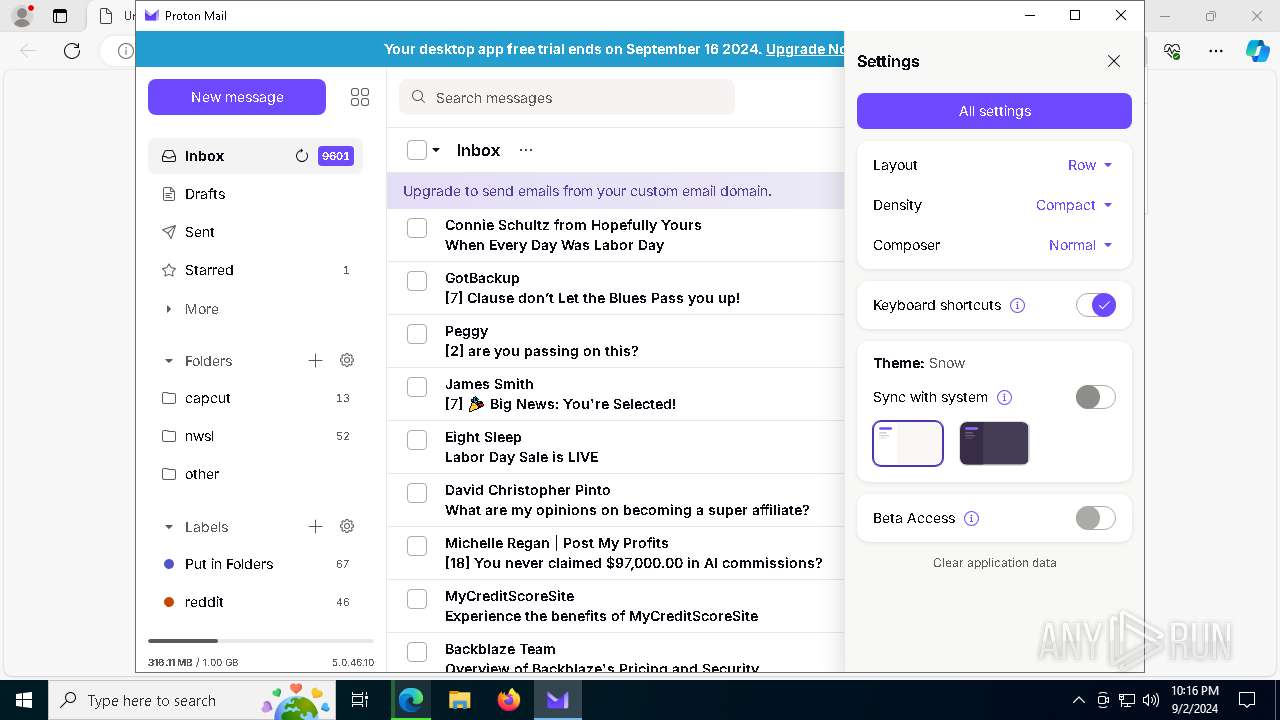Image resolution: width=1280 pixels, height=720 pixels.
Task: Check the Eight Sleep email checkbox
Action: coord(417,440)
